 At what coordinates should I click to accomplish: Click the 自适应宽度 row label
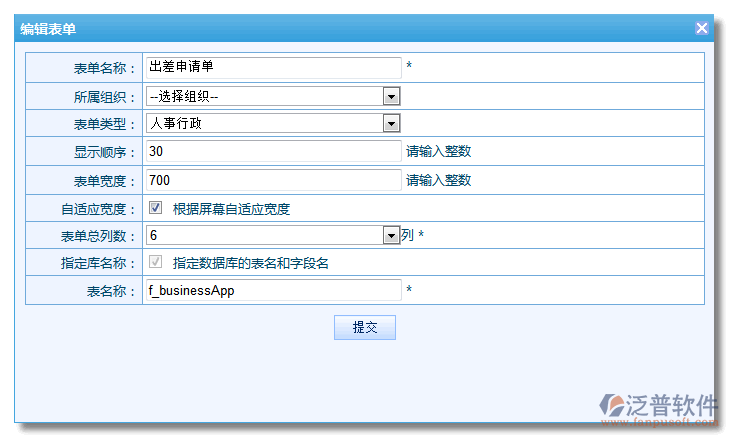coord(98,209)
